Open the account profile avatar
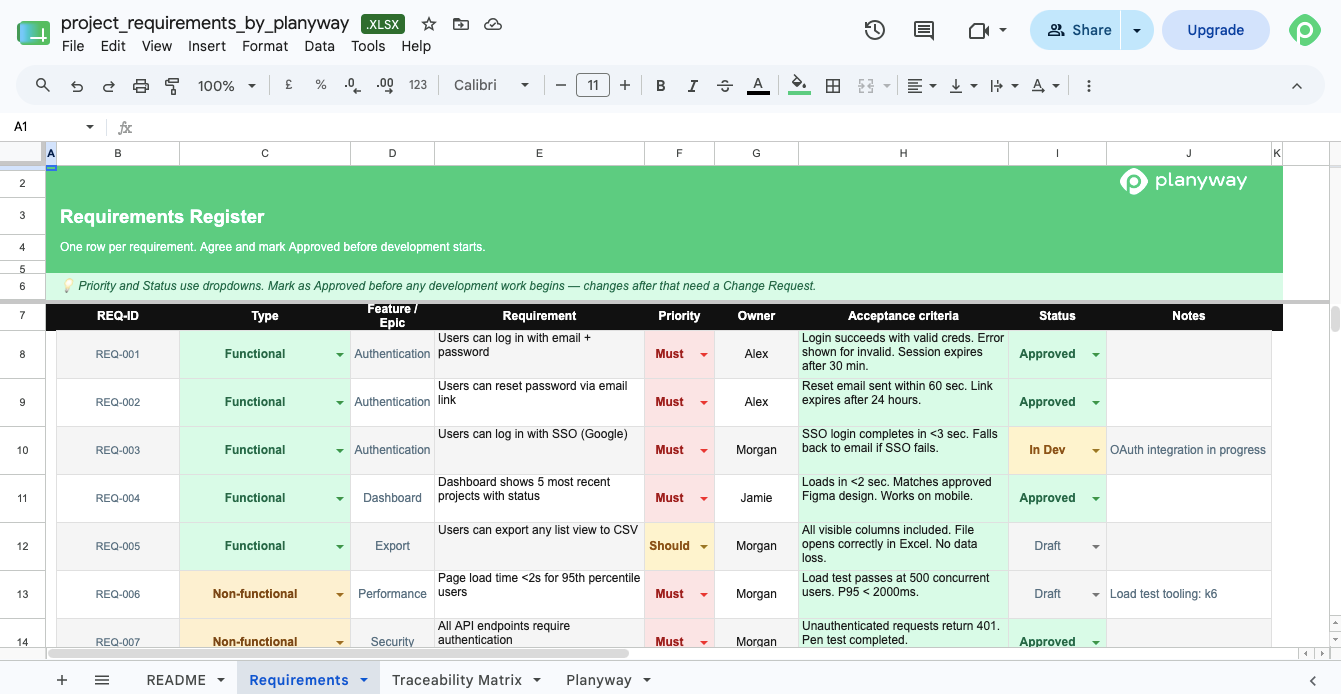This screenshot has width=1341, height=694. pos(1304,30)
